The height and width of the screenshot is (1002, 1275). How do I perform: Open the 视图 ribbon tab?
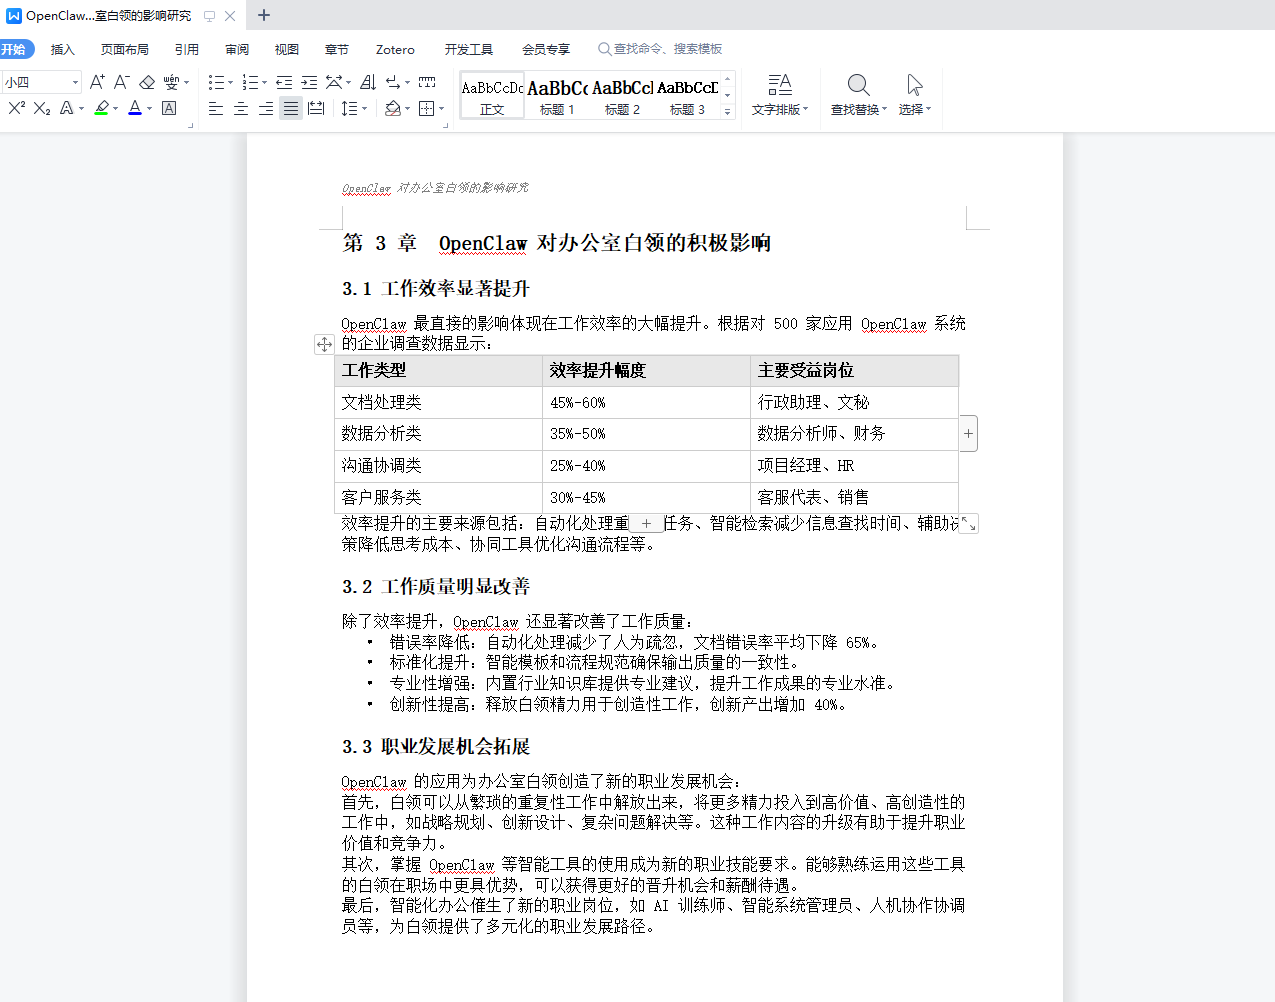[x=287, y=49]
